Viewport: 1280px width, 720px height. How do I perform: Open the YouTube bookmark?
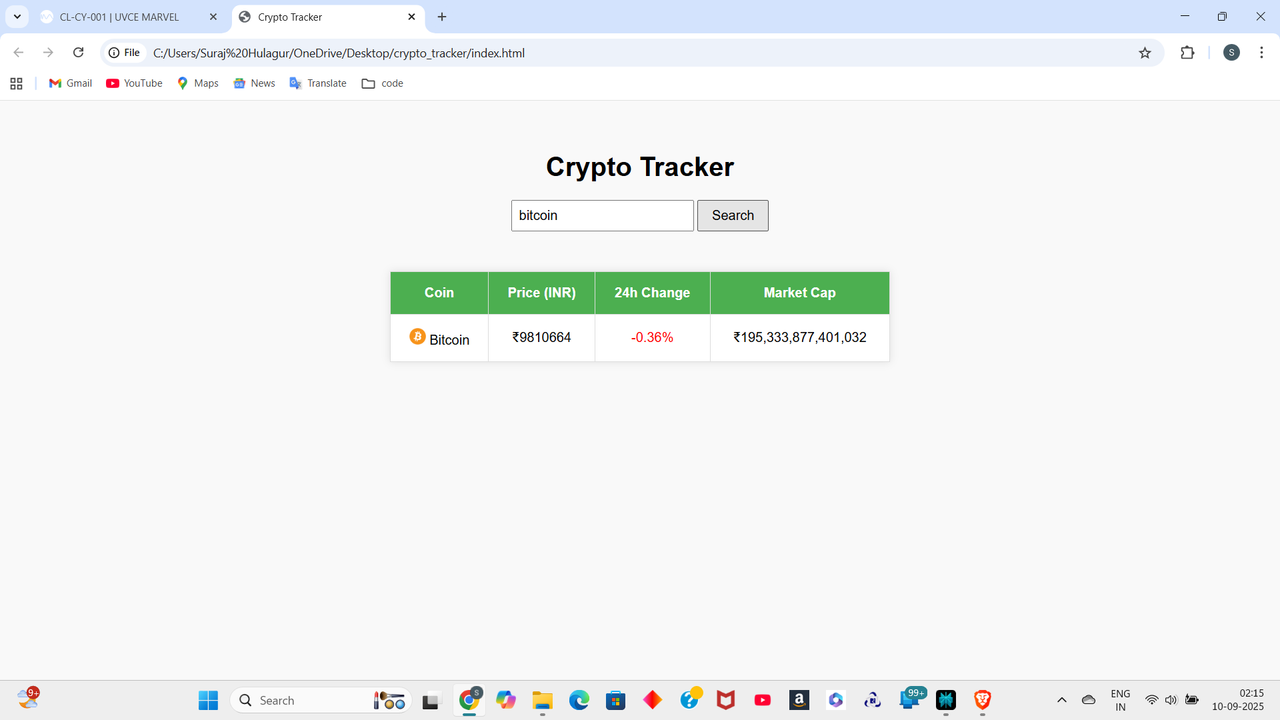[134, 83]
